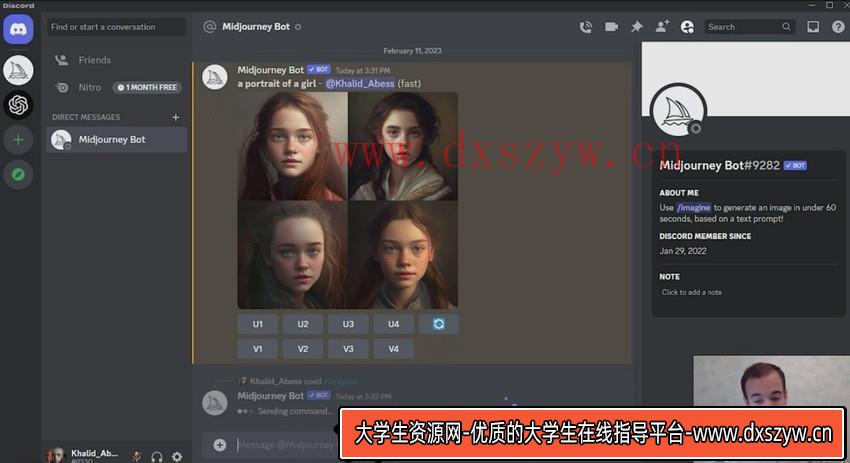This screenshot has width=850, height=463.
Task: Upscale image with U3 button
Action: coord(348,324)
